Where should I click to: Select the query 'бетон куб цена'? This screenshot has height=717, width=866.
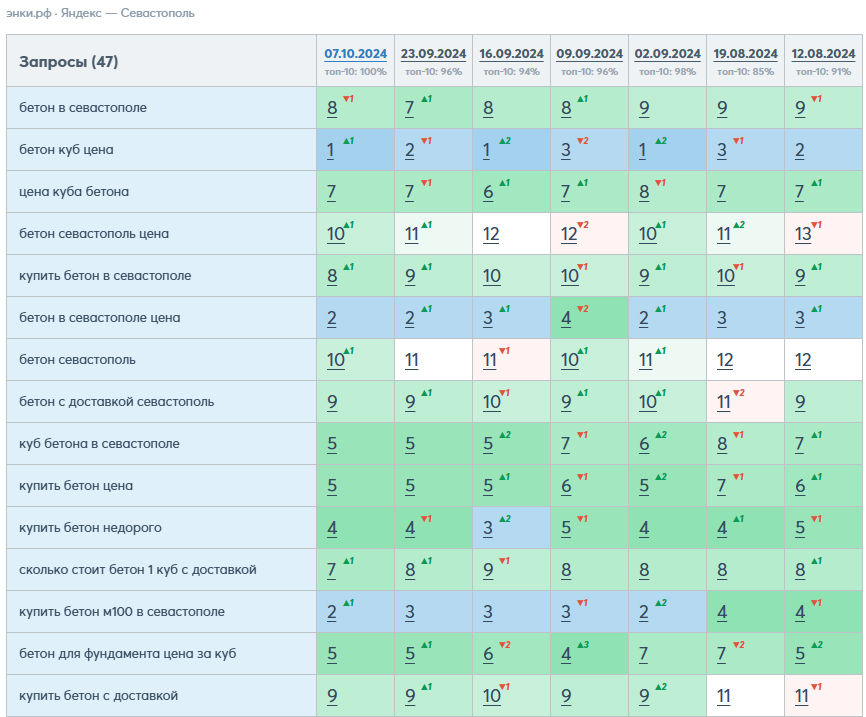66,150
